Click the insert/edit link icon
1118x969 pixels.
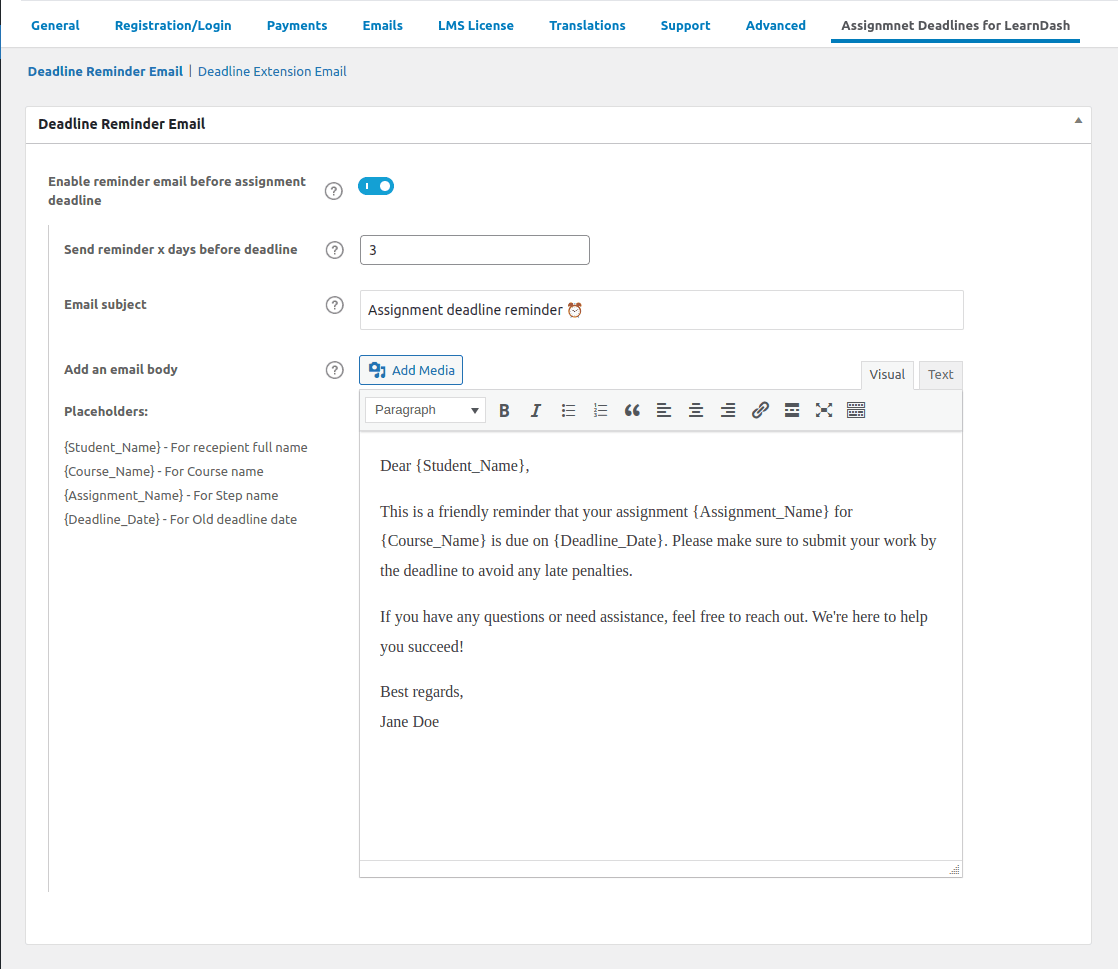click(760, 410)
